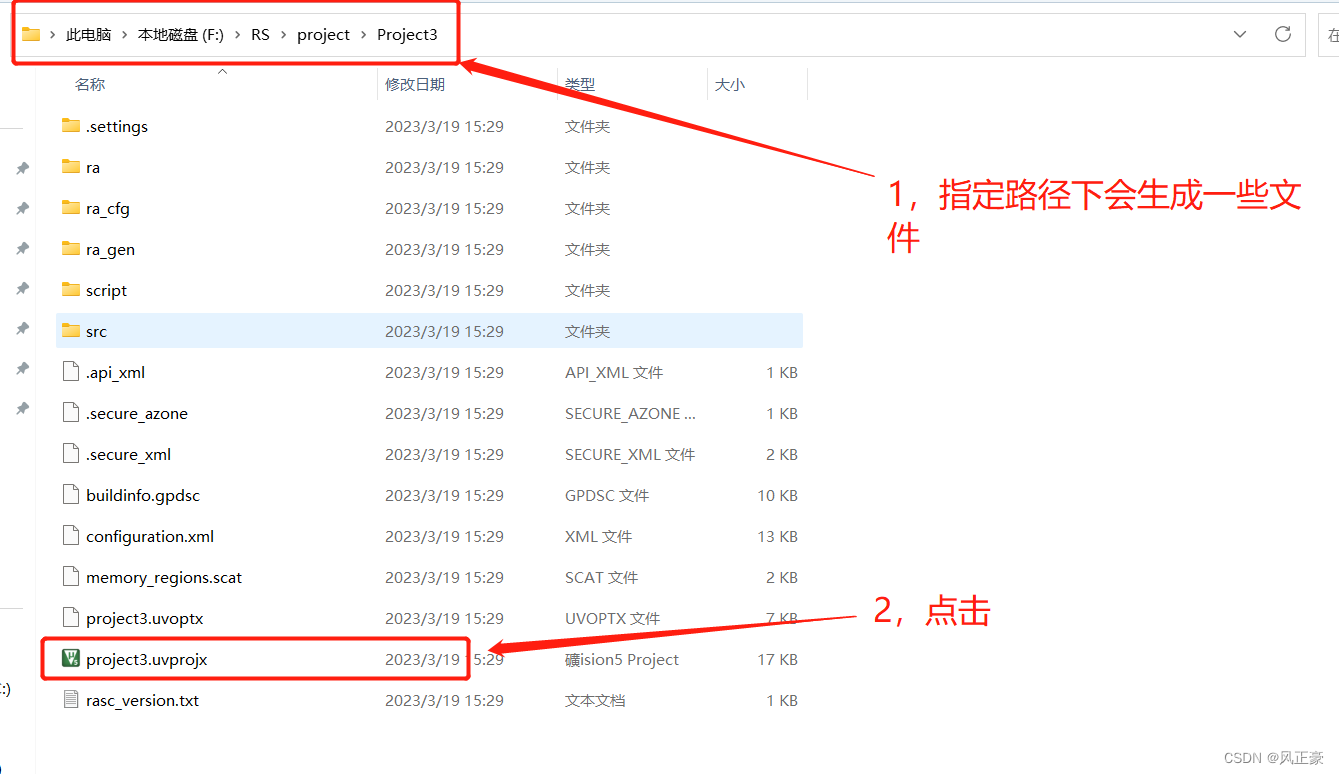Click the buildinfo.gpdsc file icon

70,495
